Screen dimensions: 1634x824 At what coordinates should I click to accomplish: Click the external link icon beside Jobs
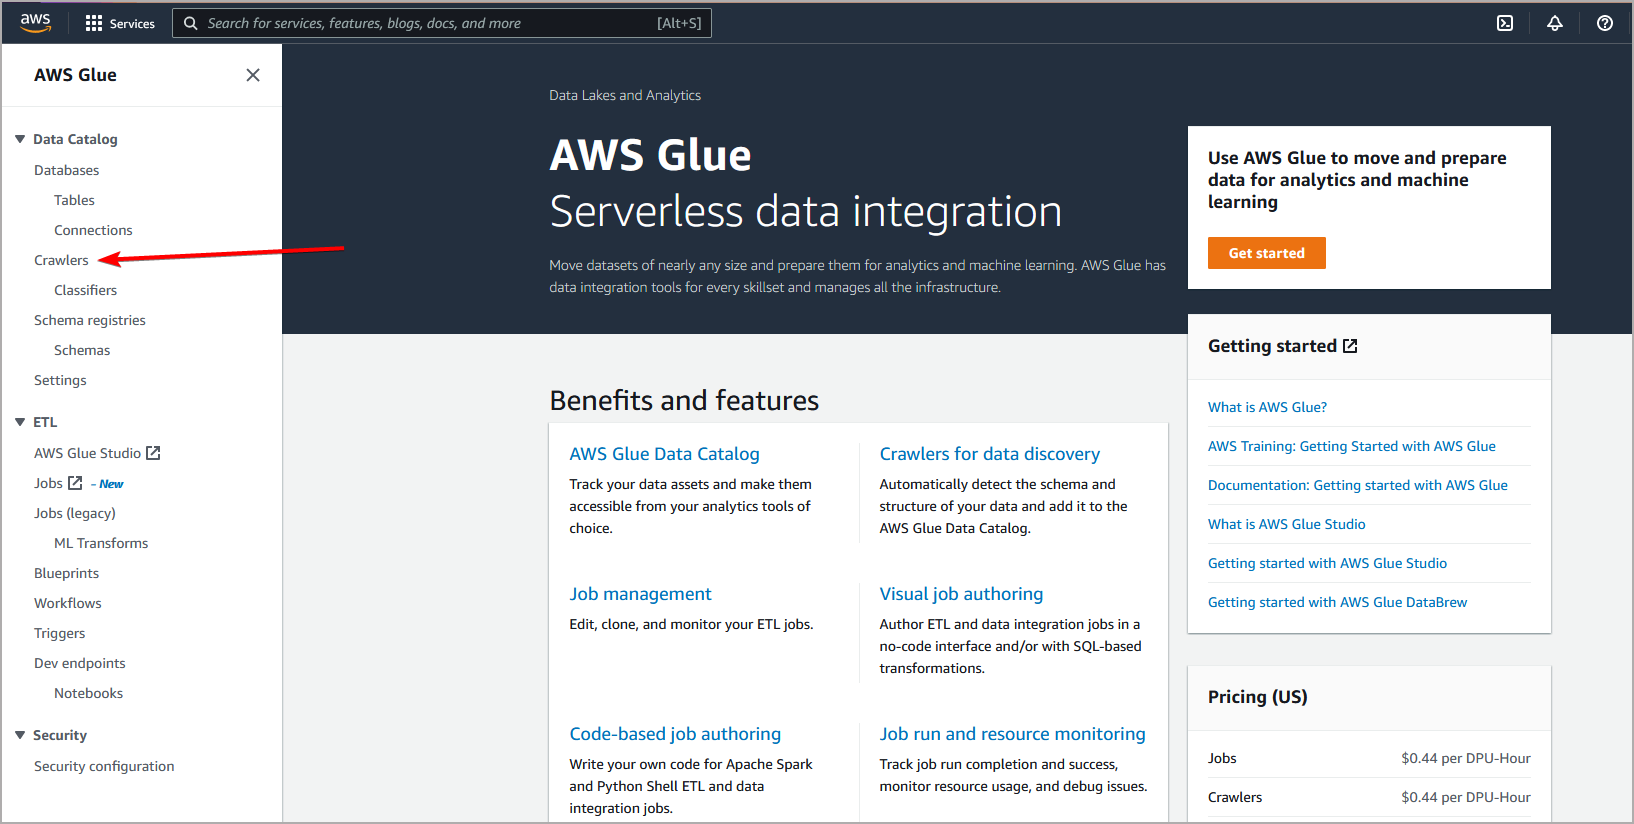click(x=75, y=483)
